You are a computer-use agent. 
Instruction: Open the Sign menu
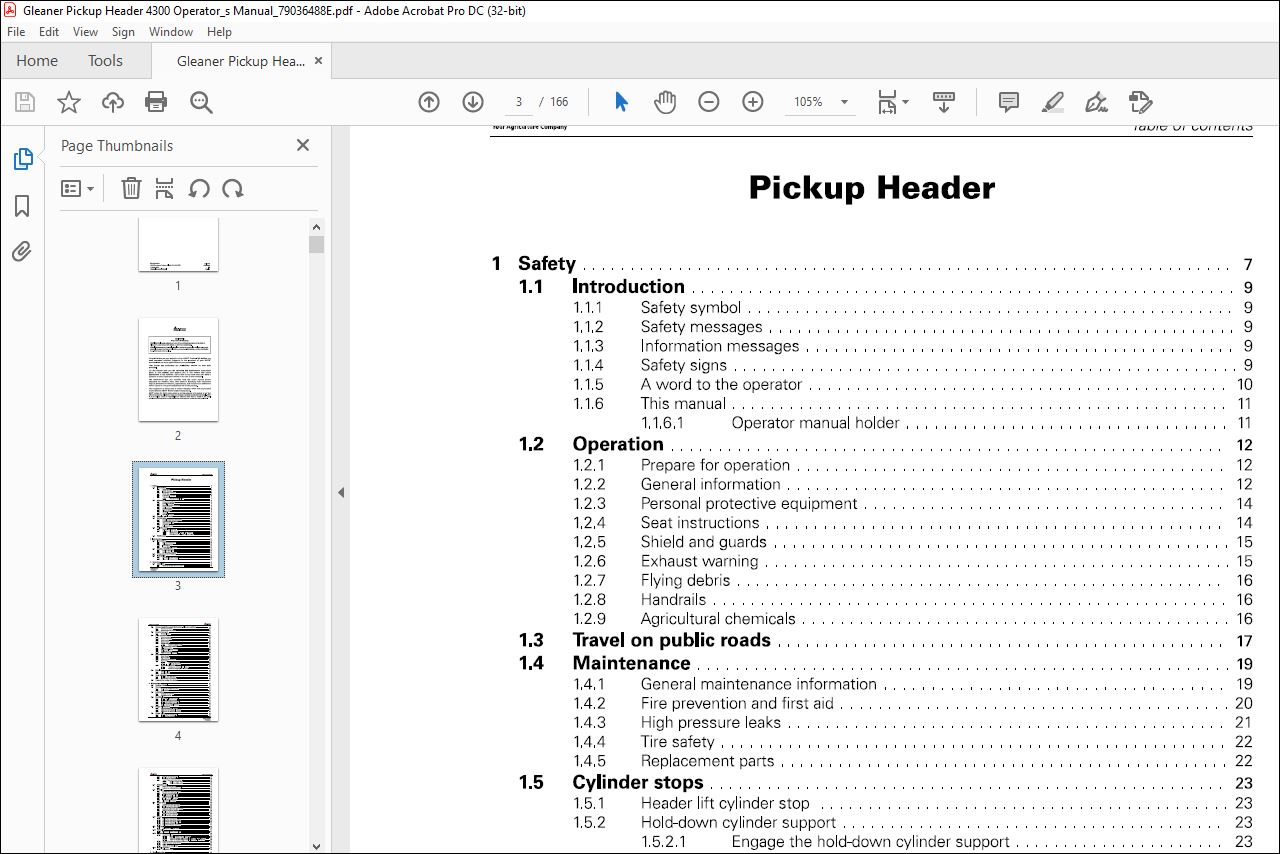(x=123, y=32)
